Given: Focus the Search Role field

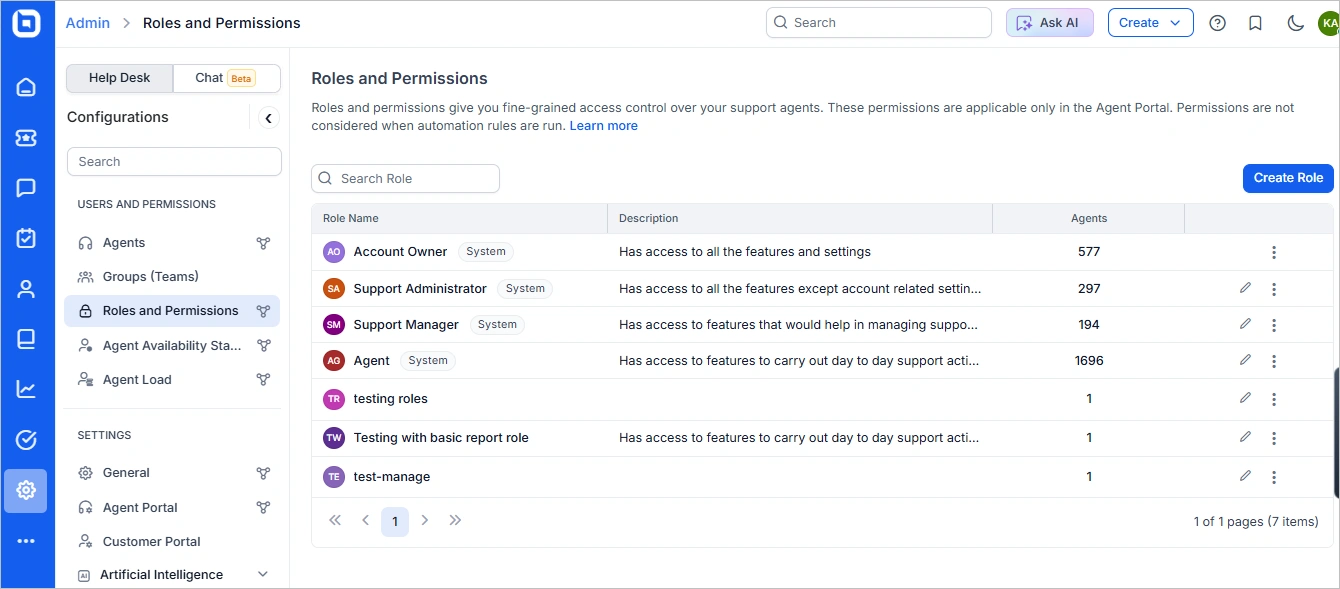Looking at the screenshot, I should tap(405, 178).
